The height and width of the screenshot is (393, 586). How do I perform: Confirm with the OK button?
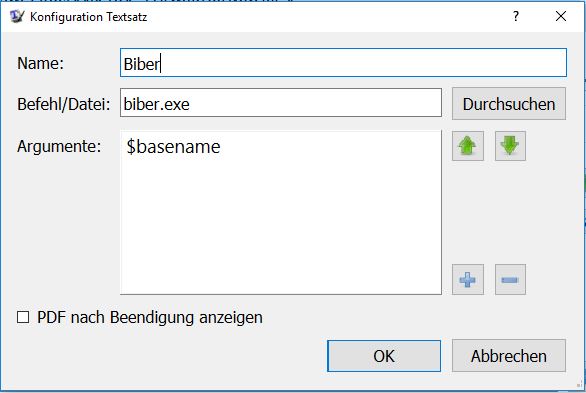coord(384,356)
